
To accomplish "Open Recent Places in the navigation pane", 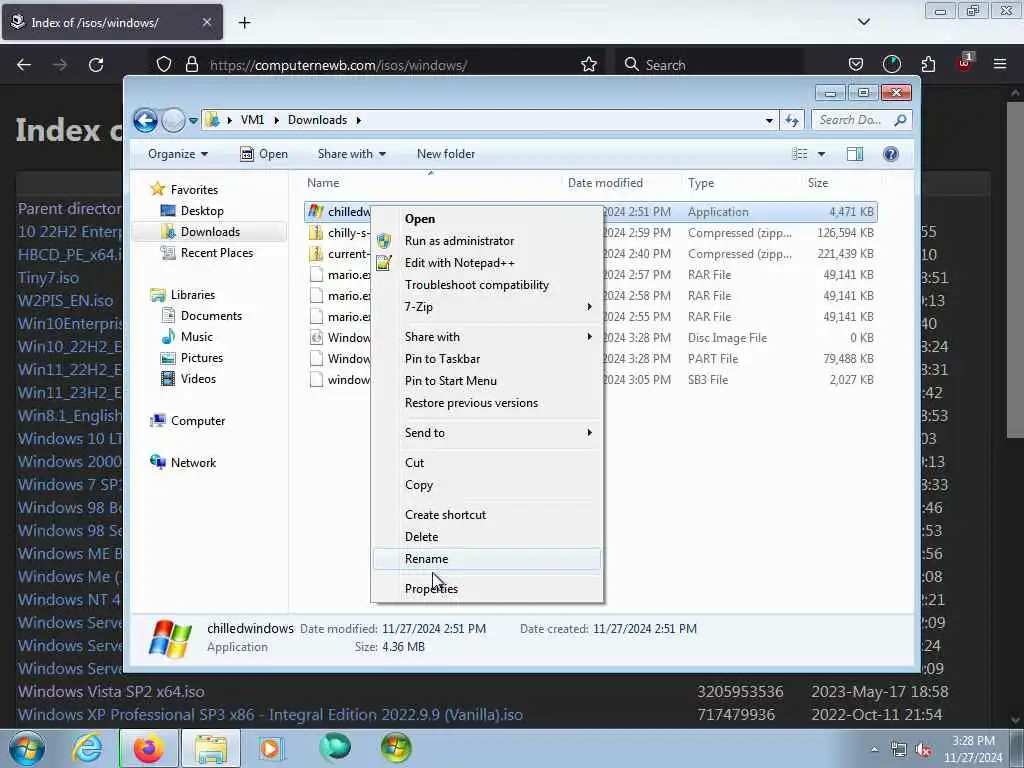I will [x=206, y=253].
